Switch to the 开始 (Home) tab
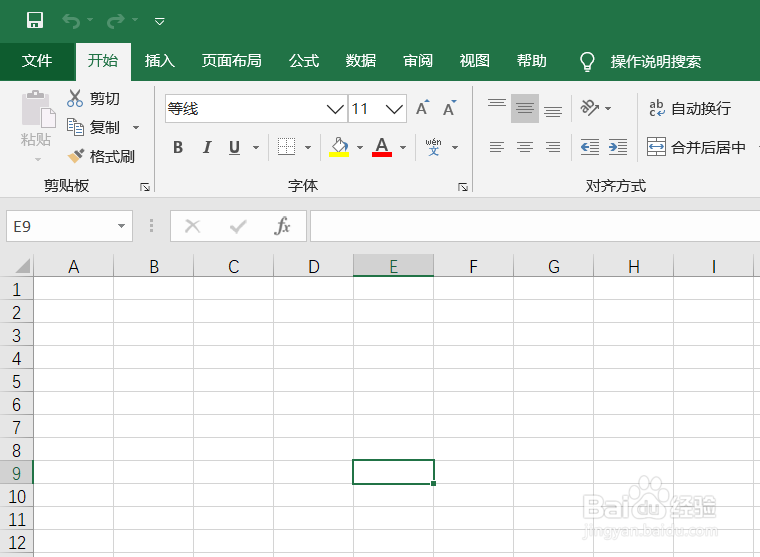 tap(103, 61)
